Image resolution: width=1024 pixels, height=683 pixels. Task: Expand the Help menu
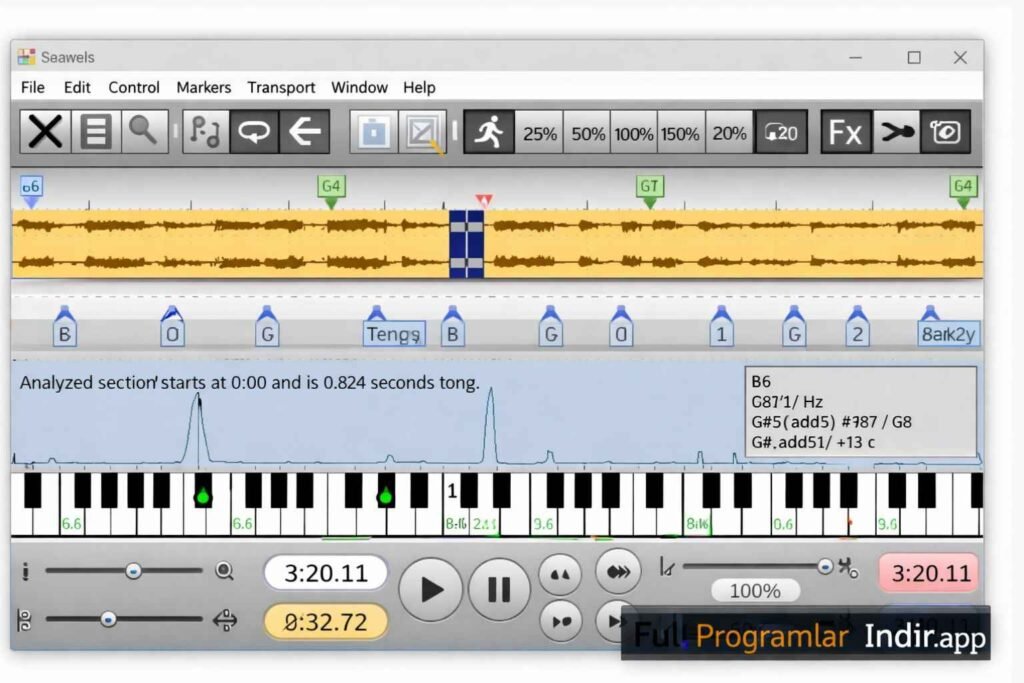click(x=419, y=87)
